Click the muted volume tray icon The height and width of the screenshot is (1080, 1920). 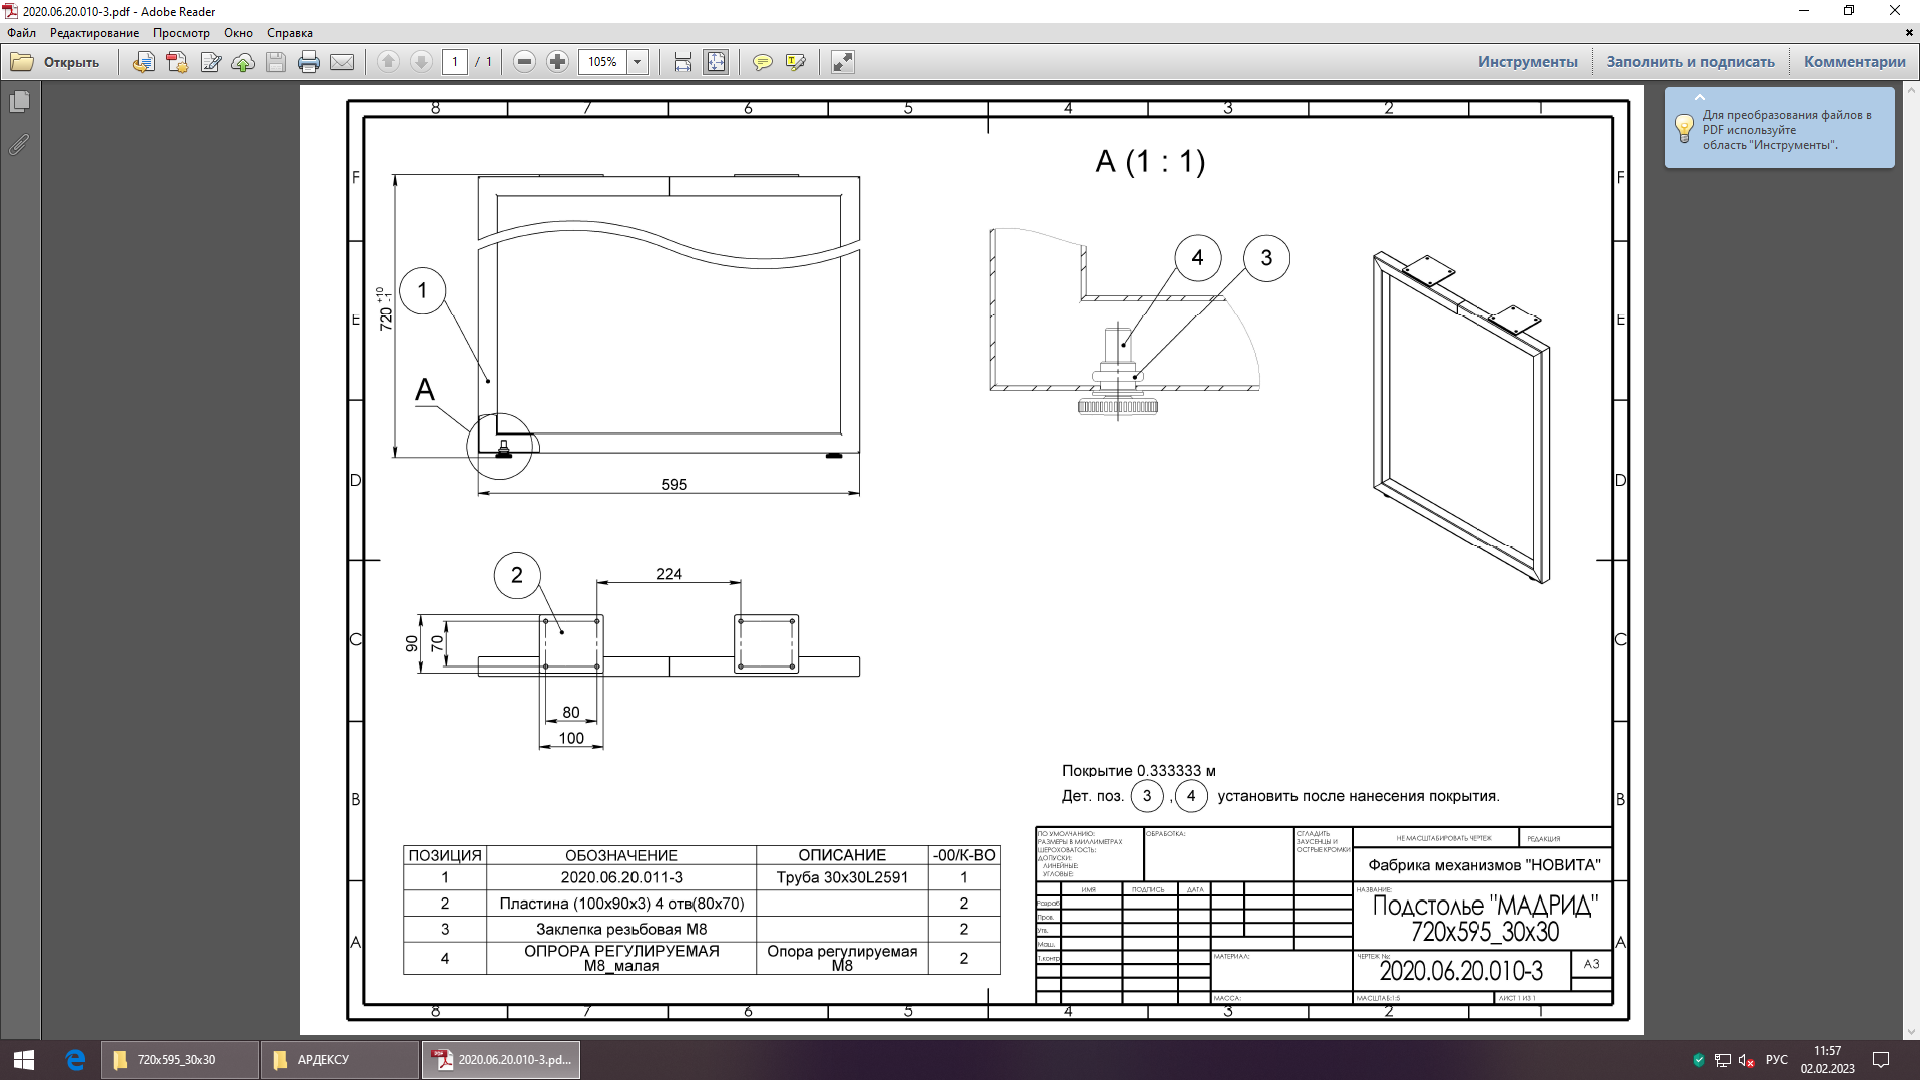click(1746, 1060)
